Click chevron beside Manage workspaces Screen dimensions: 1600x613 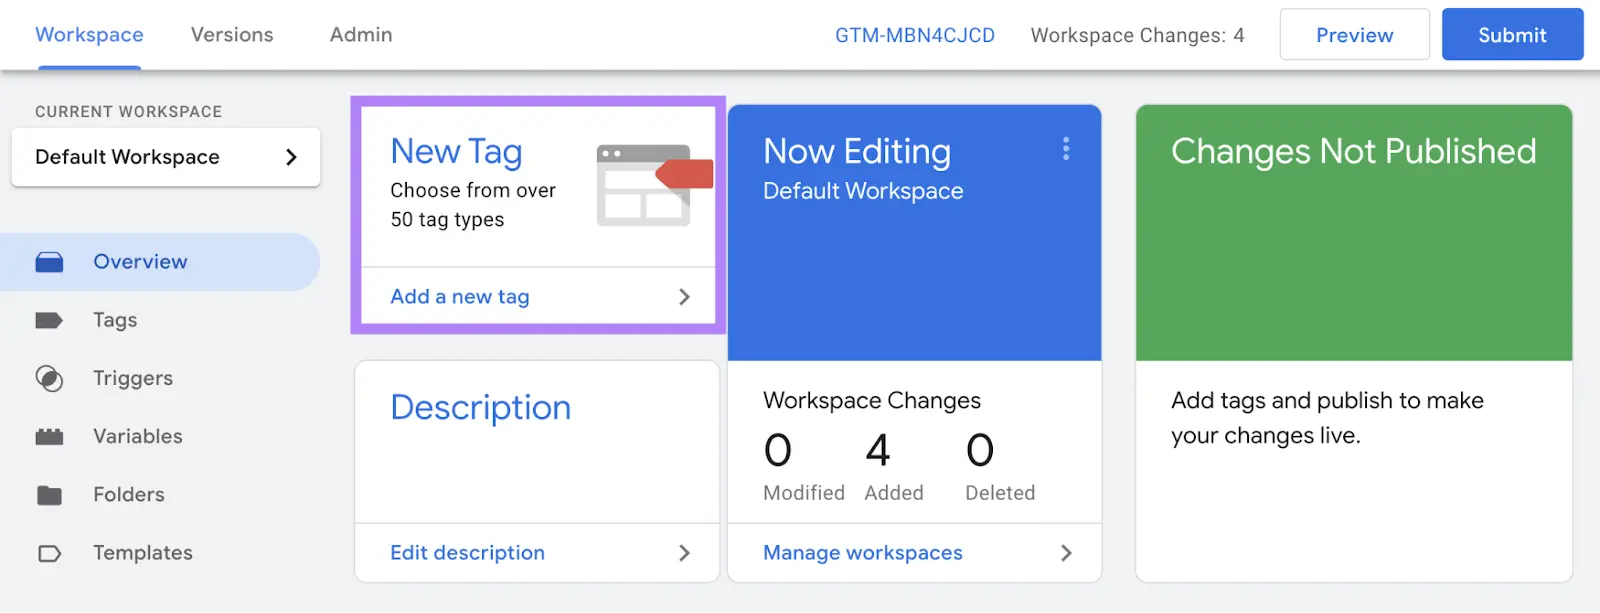[1066, 553]
